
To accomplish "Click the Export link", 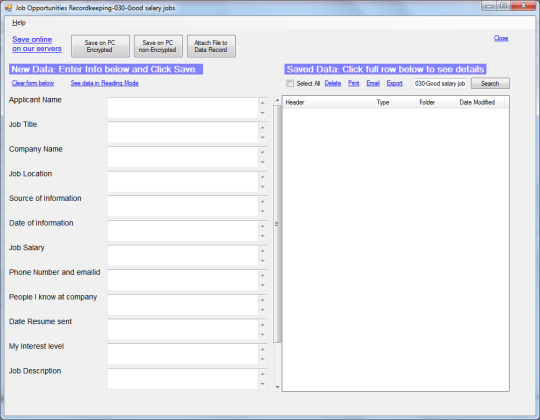I will (x=395, y=83).
